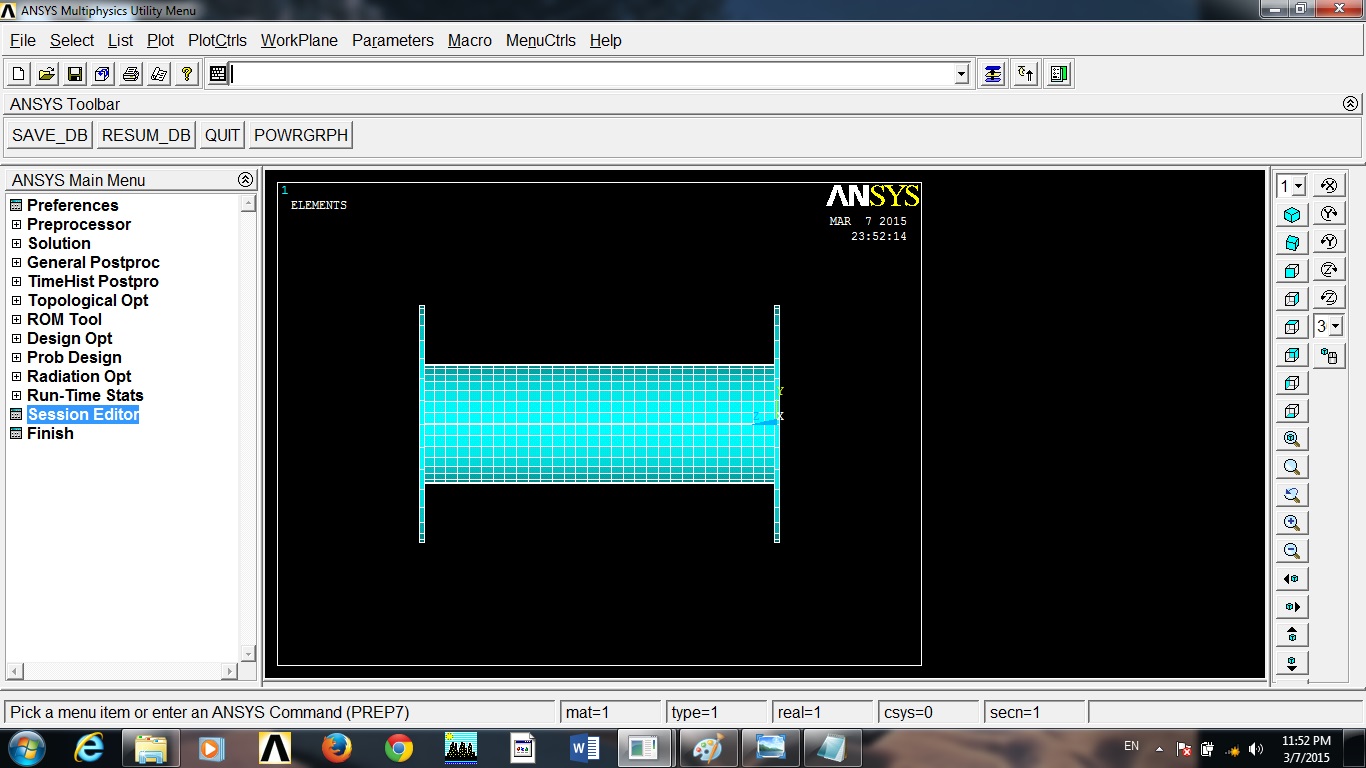Select Session Editor in Main Menu
Viewport: 1366px width, 768px height.
83,415
